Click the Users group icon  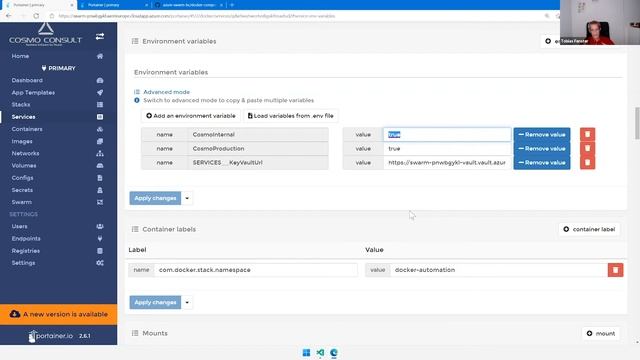[x=100, y=226]
